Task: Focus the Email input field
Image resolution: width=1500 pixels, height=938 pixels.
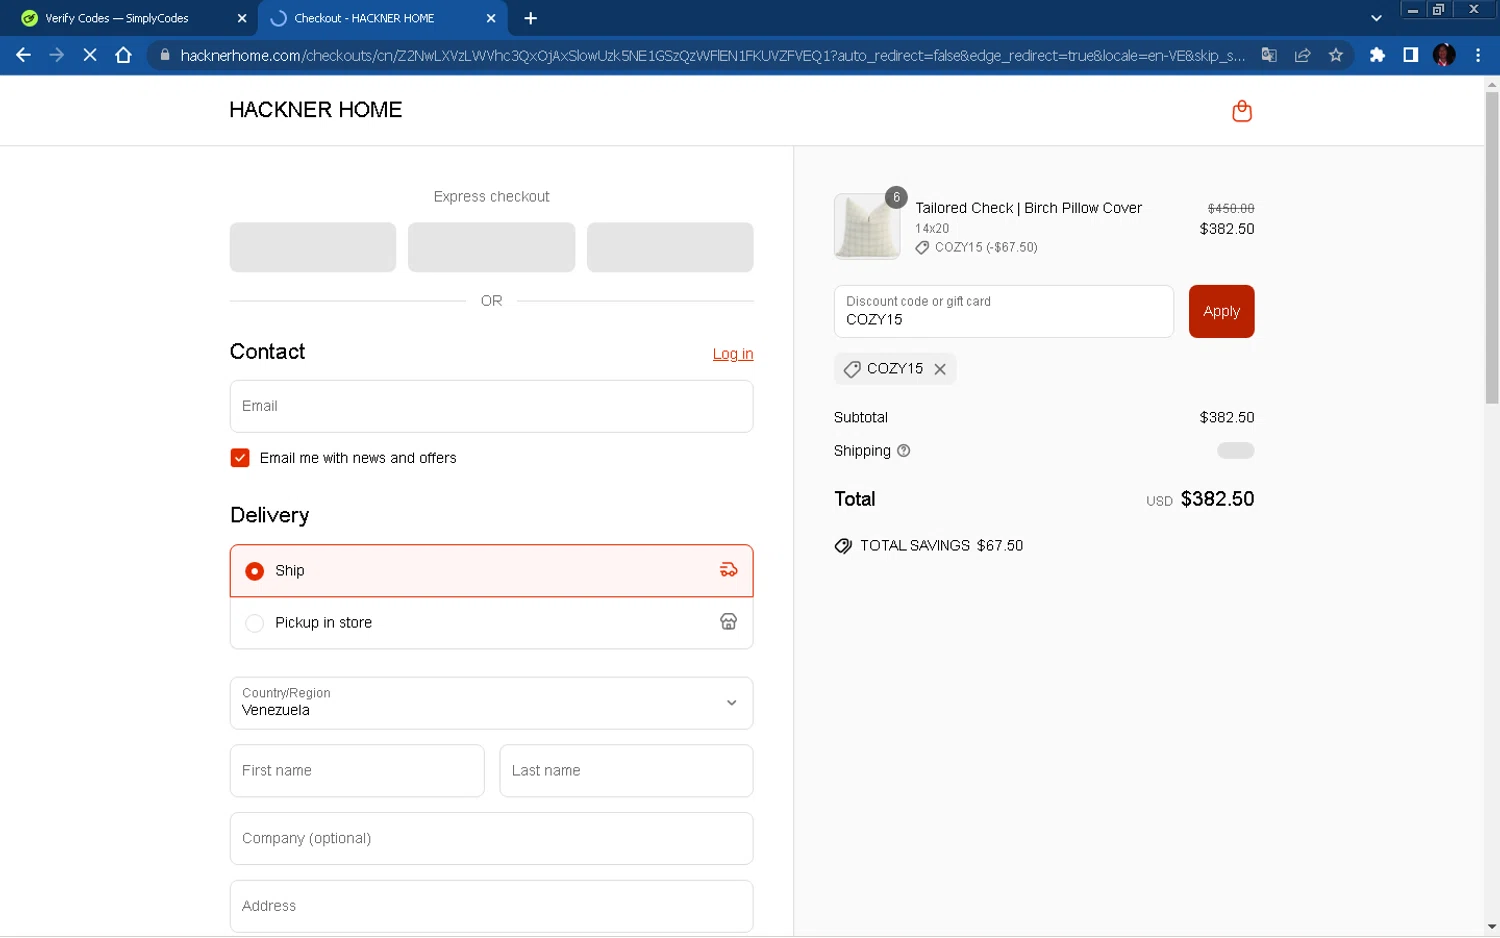Action: (491, 406)
